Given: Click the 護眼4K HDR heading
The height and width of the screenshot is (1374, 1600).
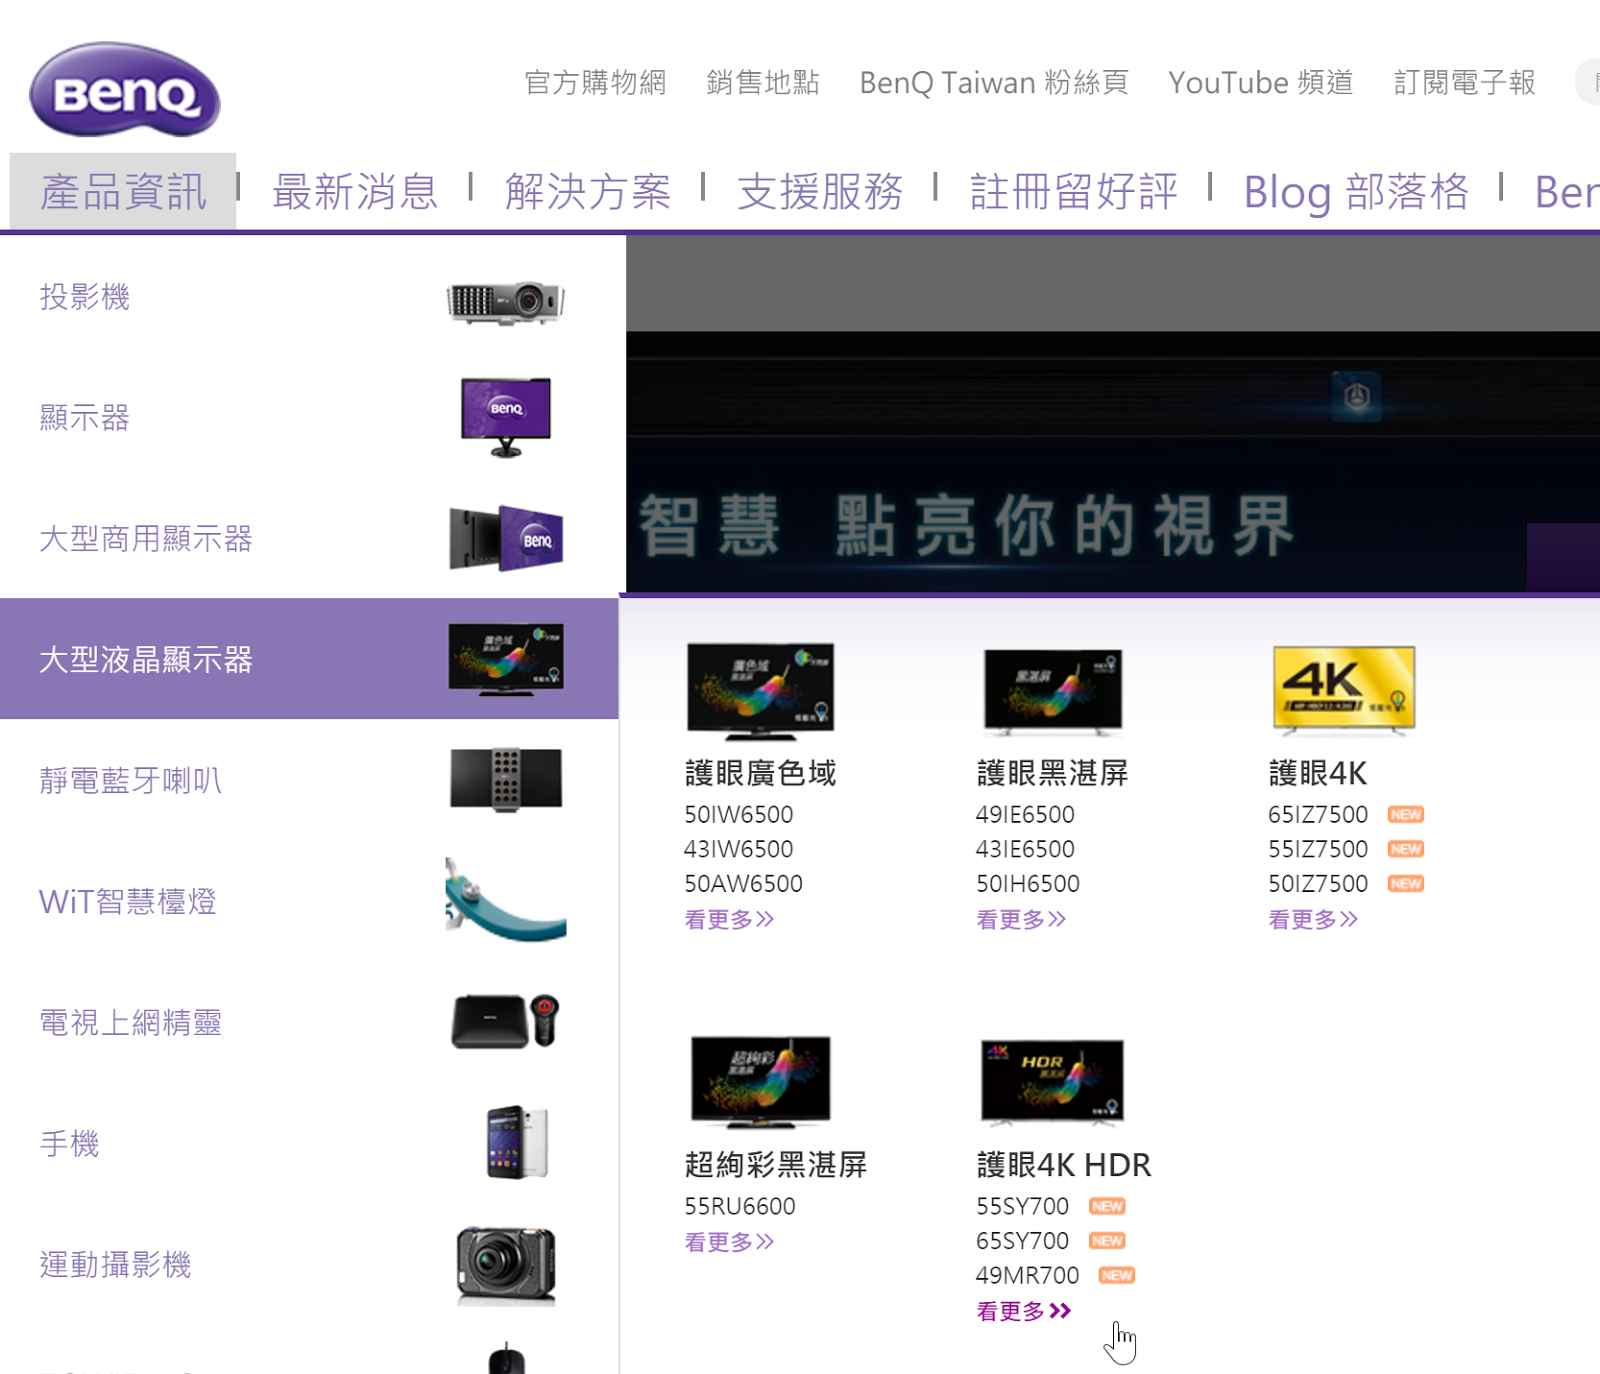Looking at the screenshot, I should click(1064, 1165).
